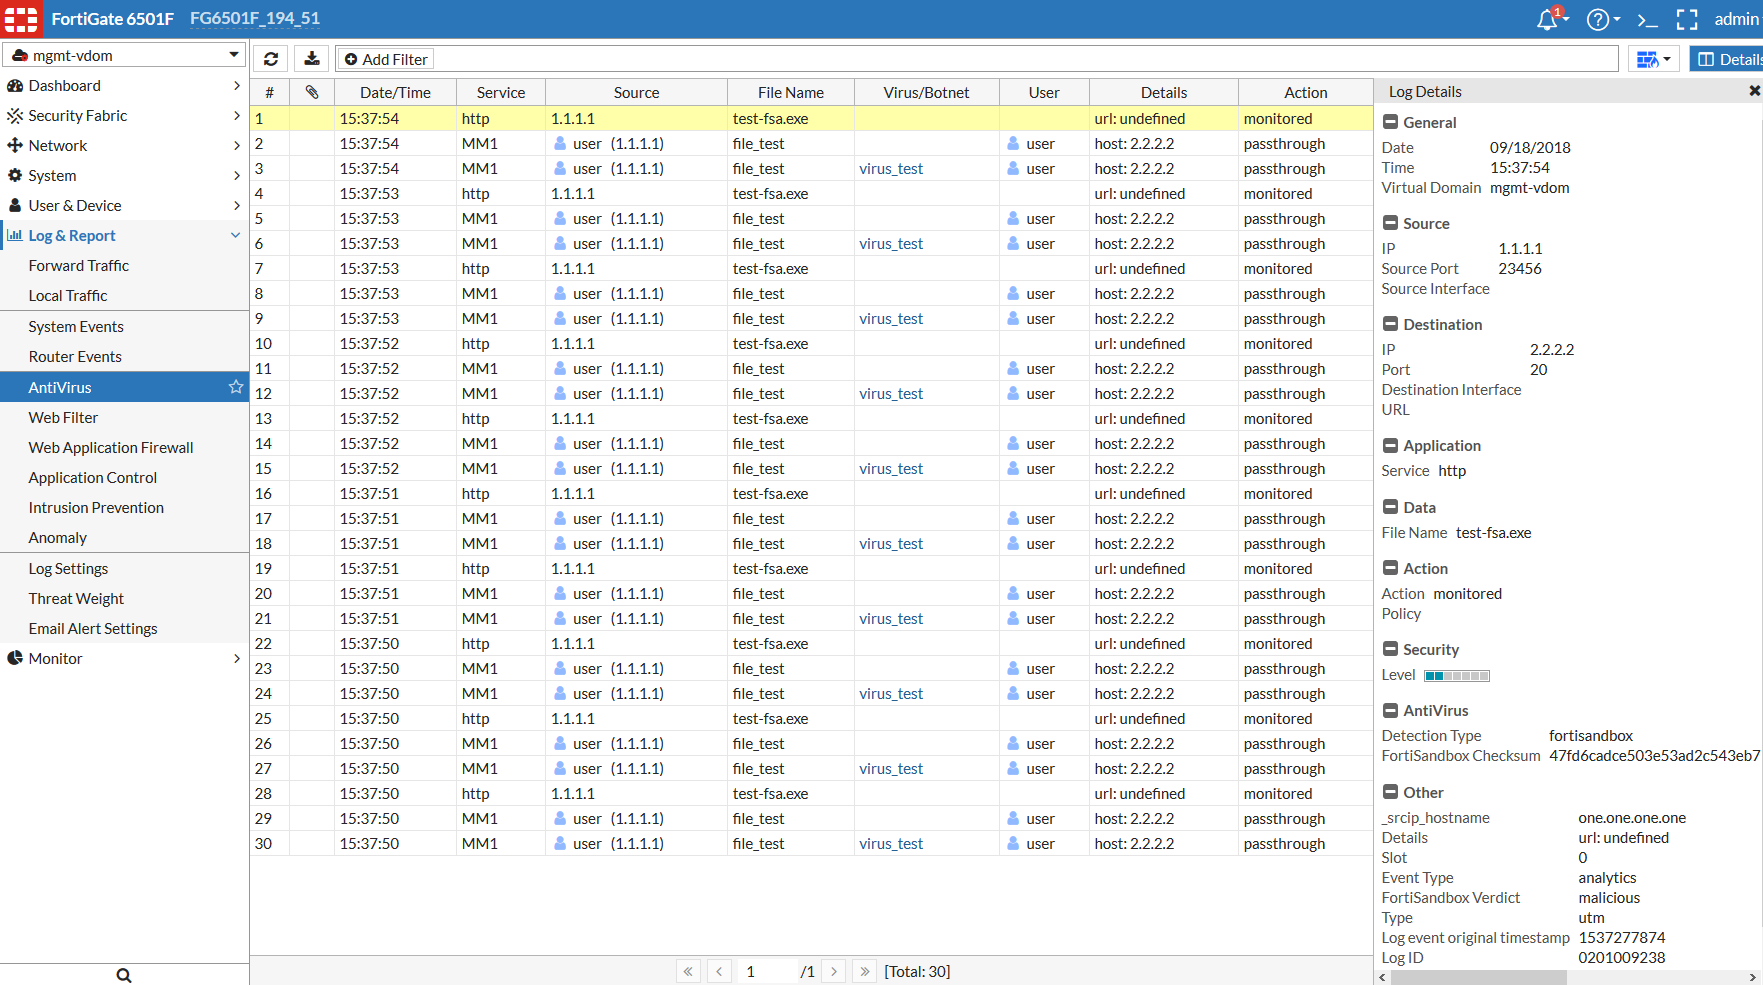Collapse the Source section
The width and height of the screenshot is (1763, 985).
[x=1390, y=223]
